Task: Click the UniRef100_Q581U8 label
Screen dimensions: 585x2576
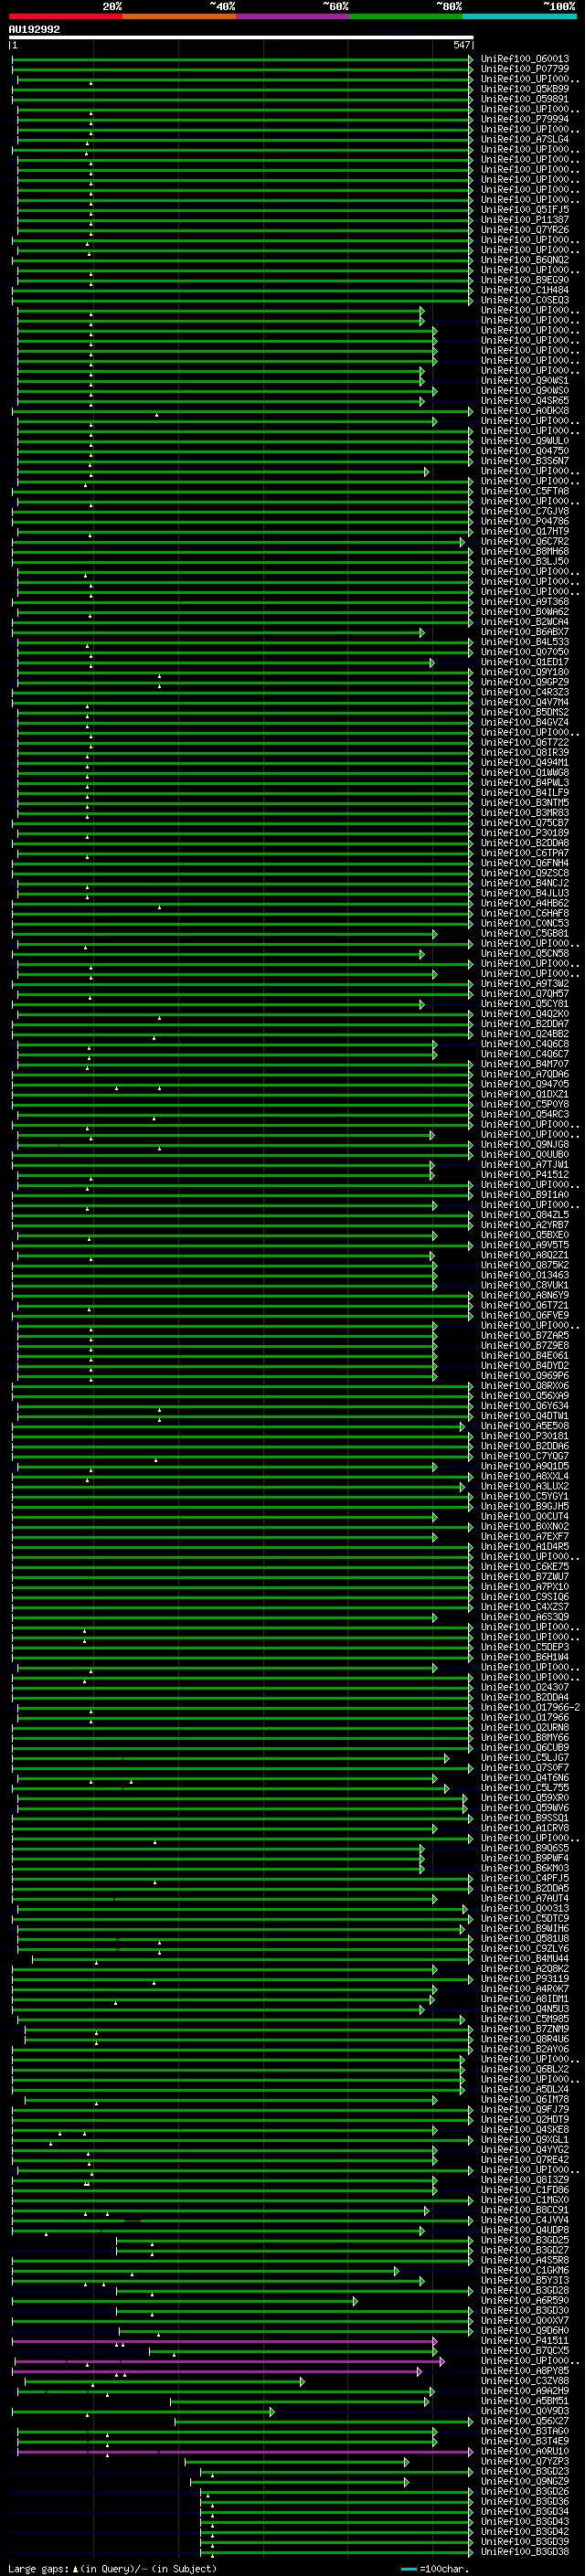Action: tap(525, 1938)
